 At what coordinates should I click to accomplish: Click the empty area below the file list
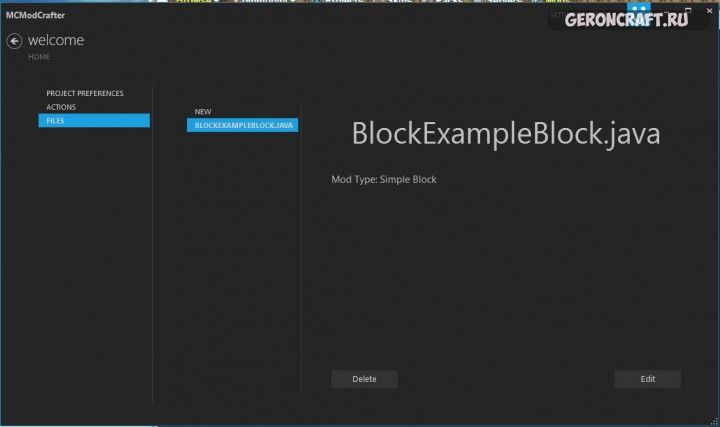[242, 260]
